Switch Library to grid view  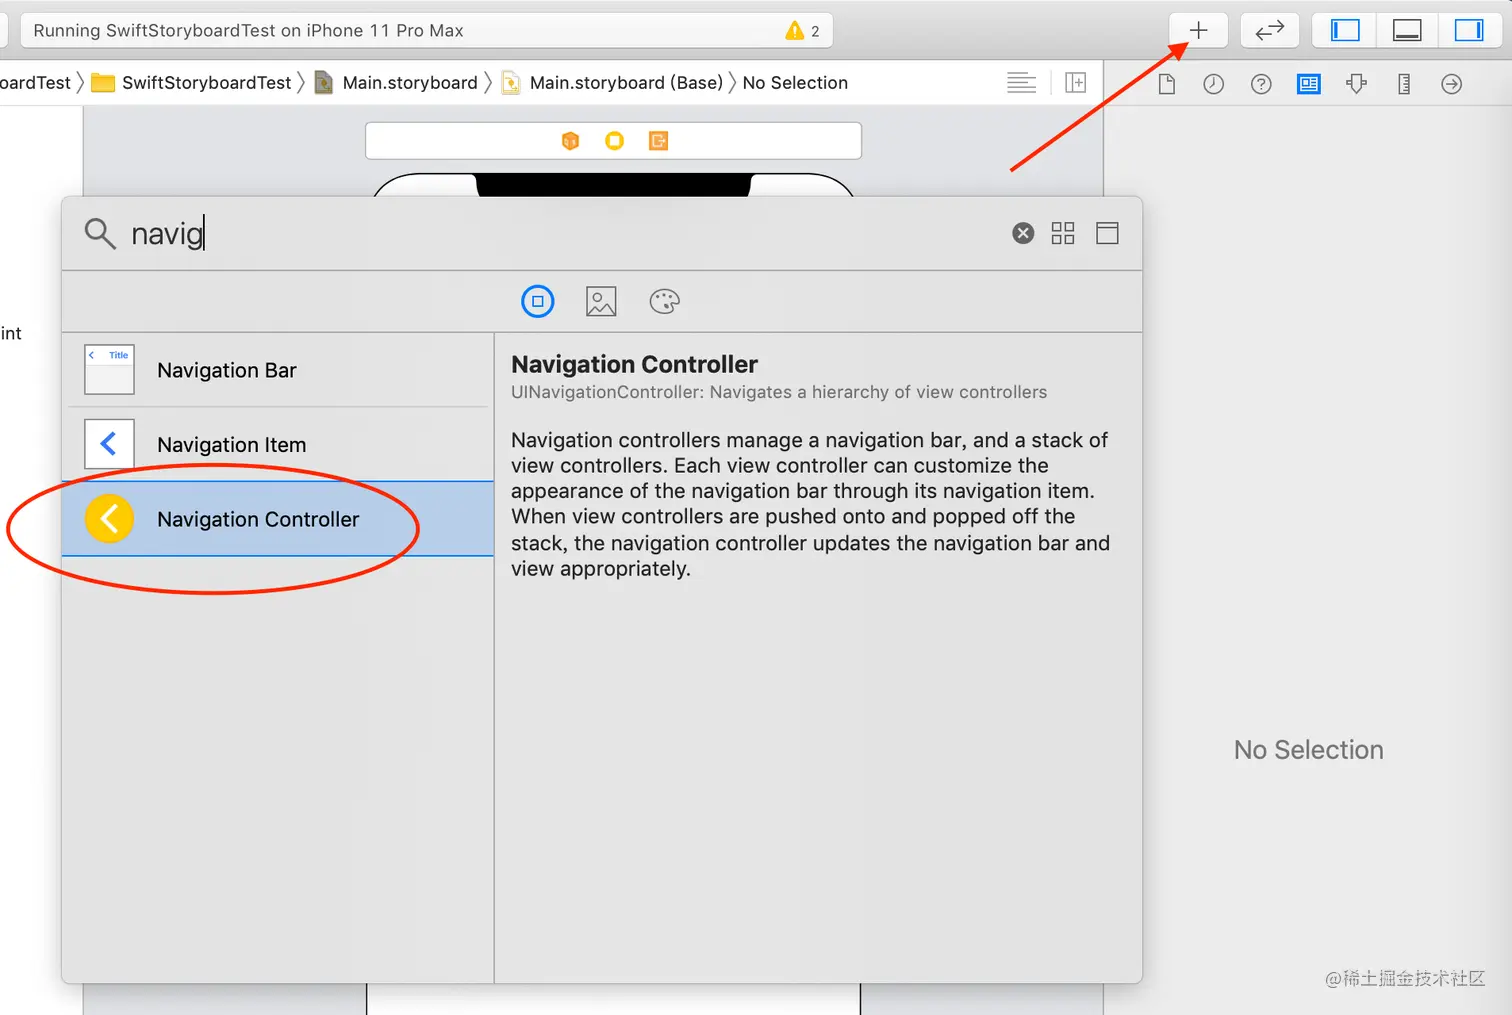coord(1063,233)
